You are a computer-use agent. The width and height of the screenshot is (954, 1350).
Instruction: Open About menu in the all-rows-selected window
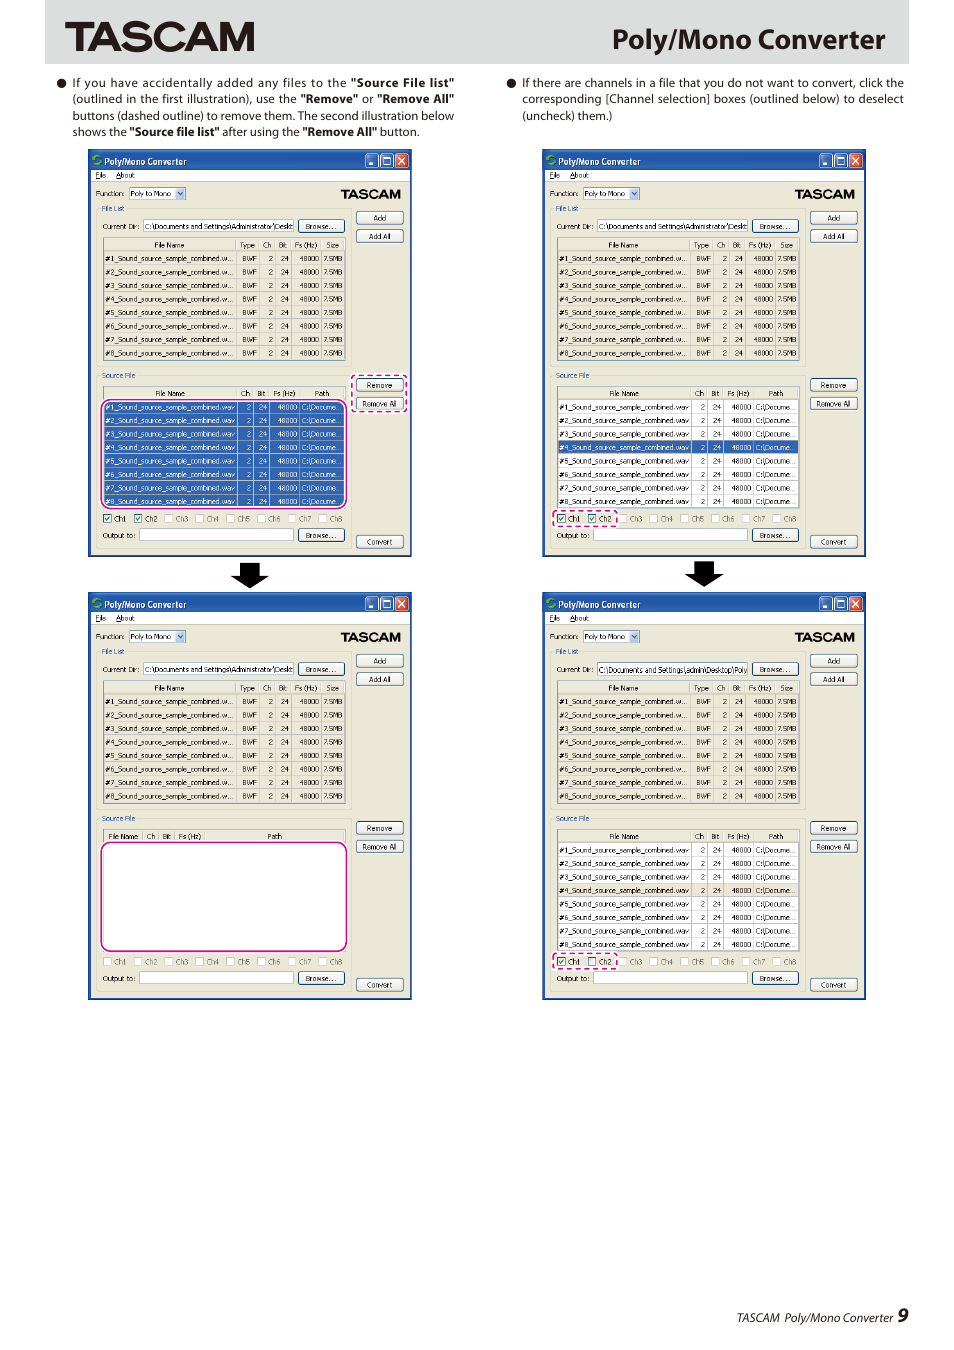(125, 175)
